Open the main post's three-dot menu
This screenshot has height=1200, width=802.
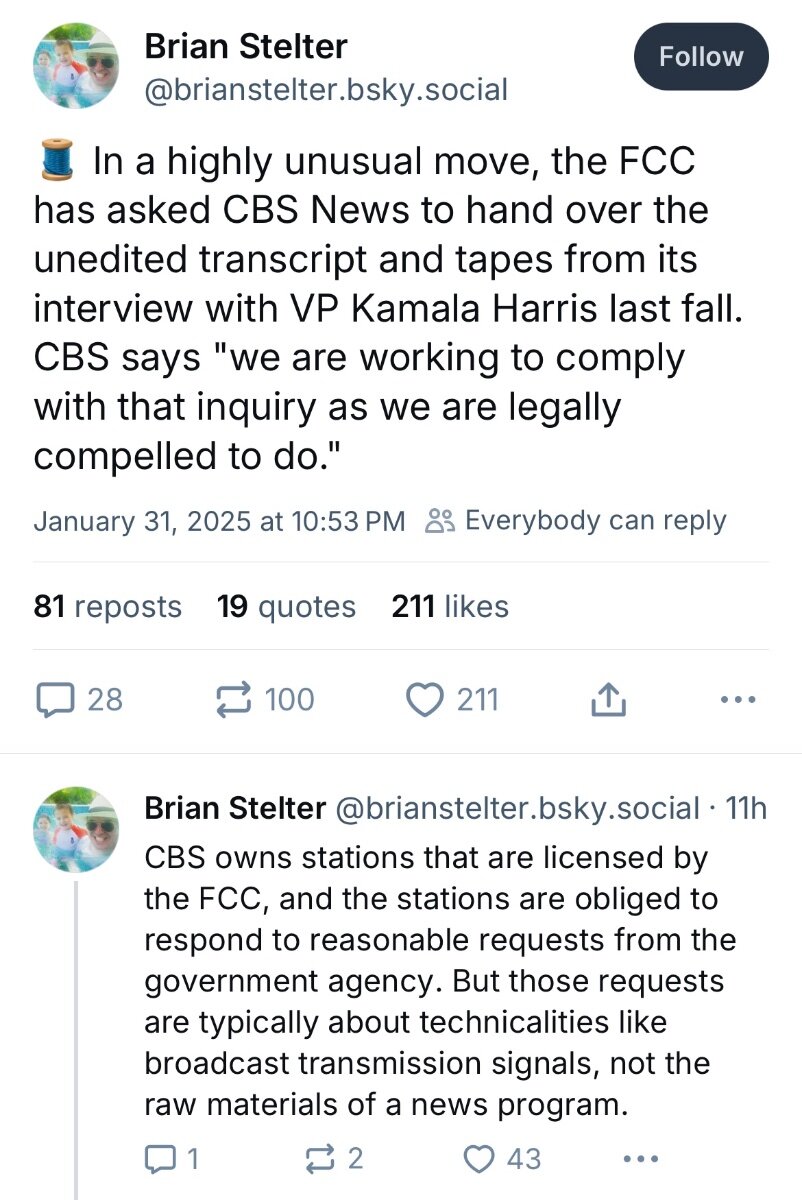(x=738, y=700)
